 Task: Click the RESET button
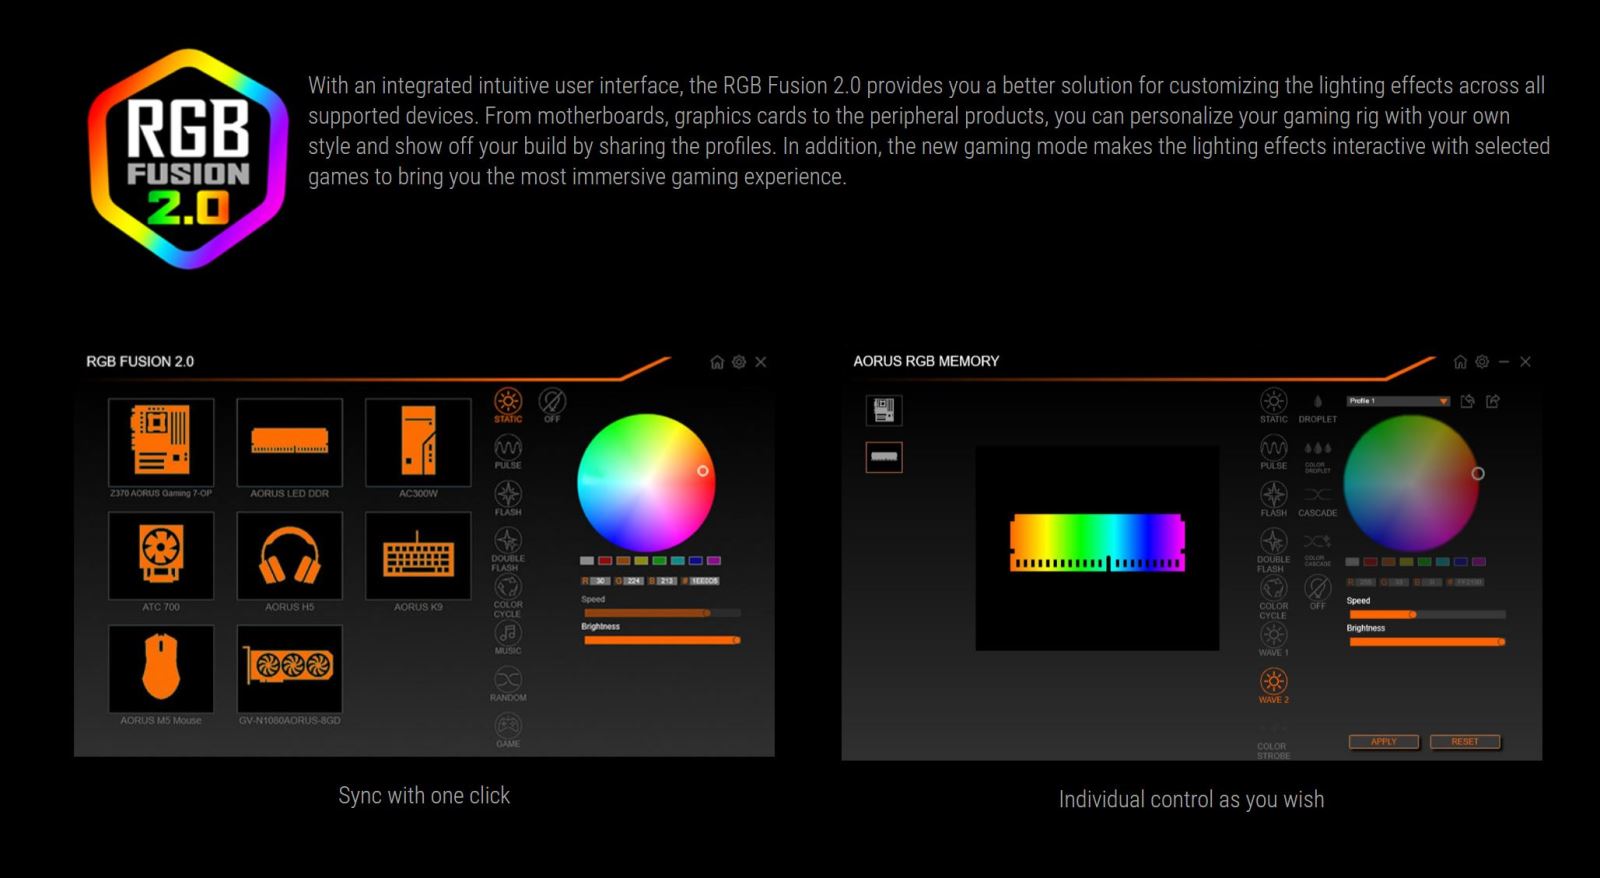click(x=1465, y=742)
